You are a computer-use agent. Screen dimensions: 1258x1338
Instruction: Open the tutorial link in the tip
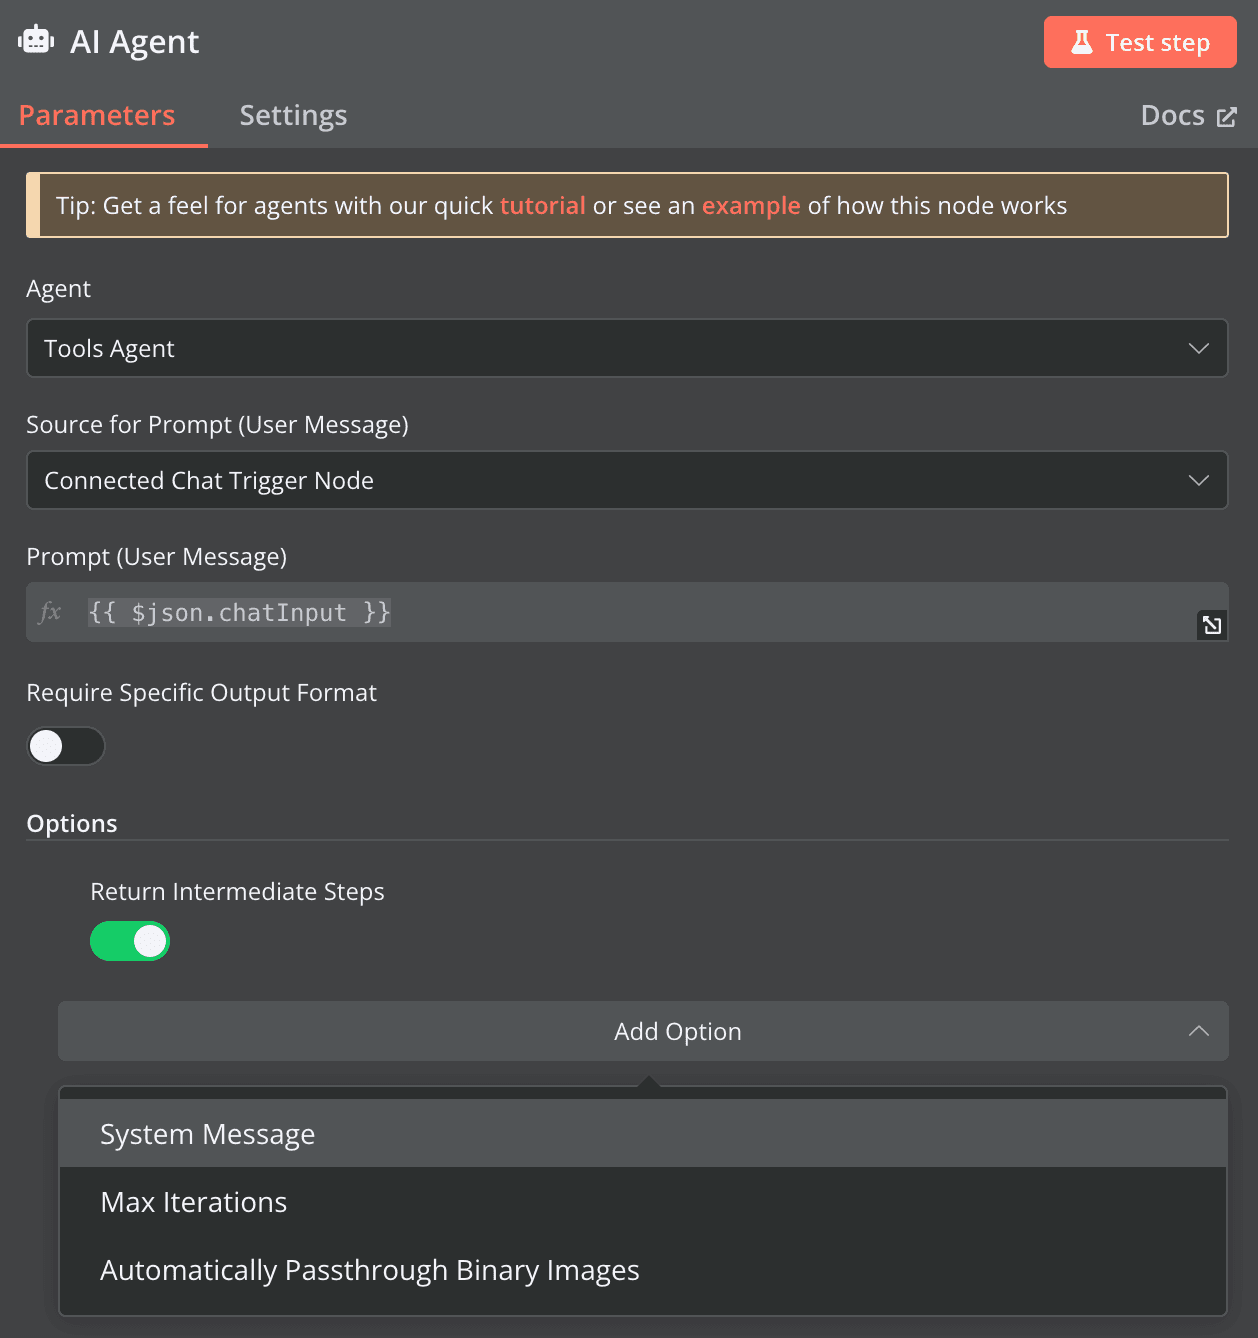pos(542,205)
